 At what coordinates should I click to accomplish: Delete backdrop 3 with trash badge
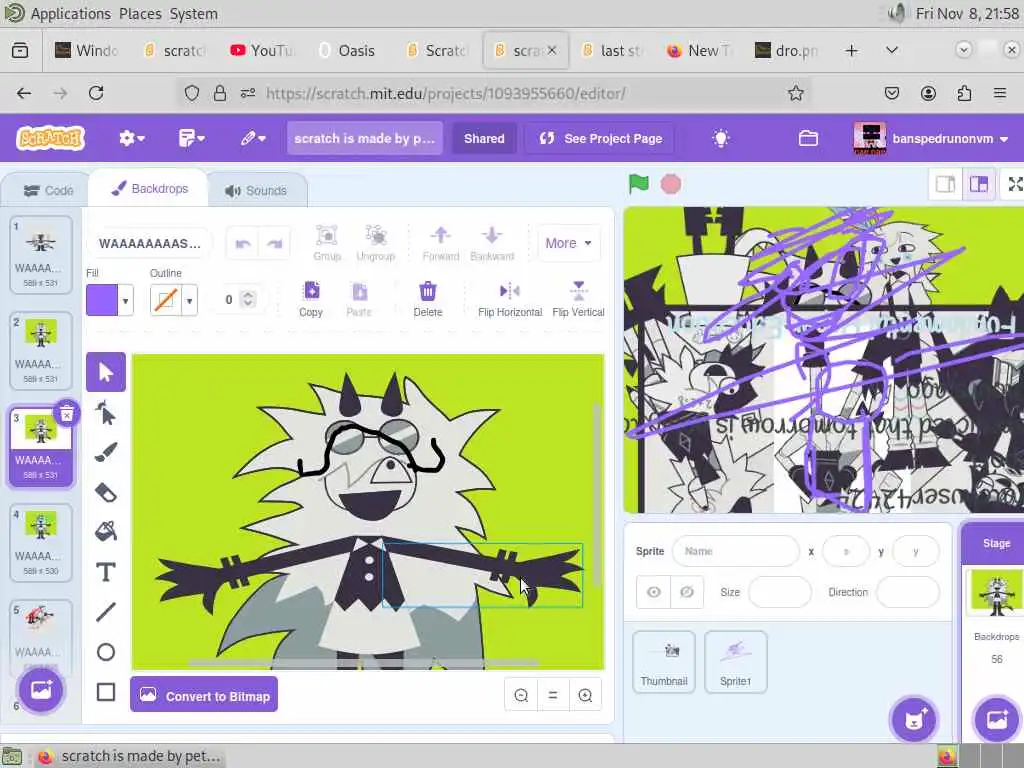tap(67, 413)
